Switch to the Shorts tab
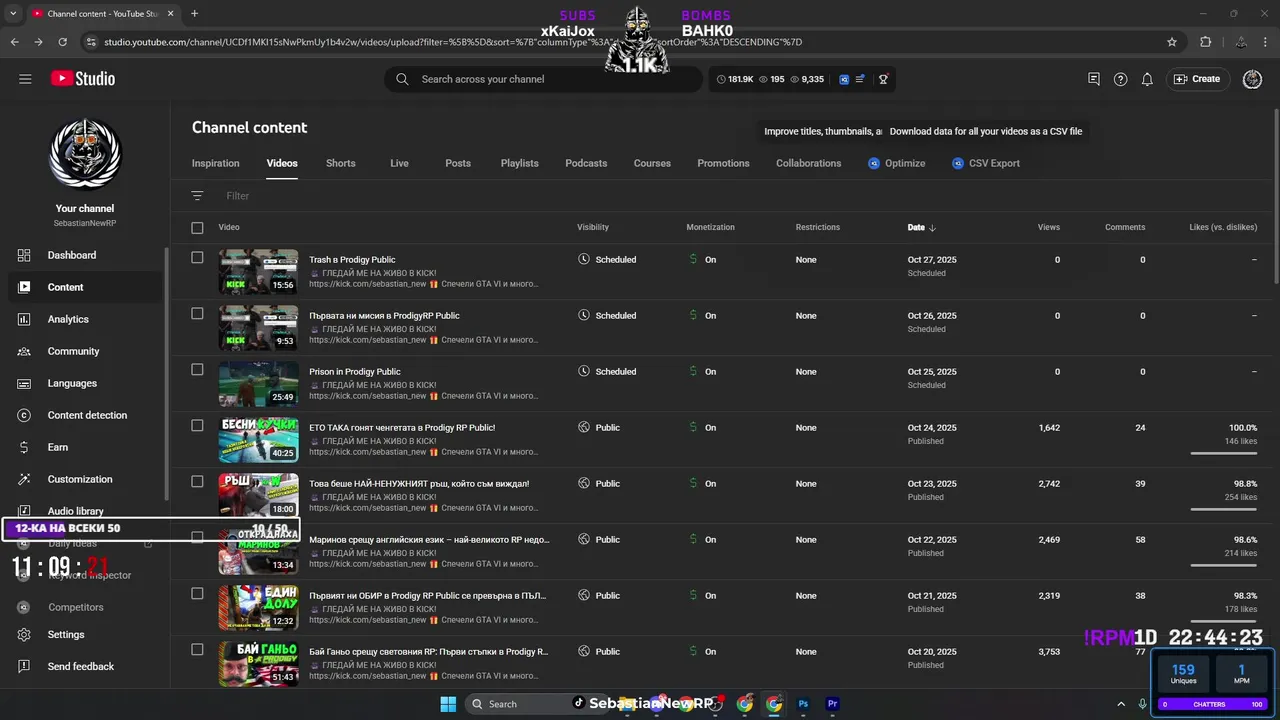The image size is (1280, 720). [340, 163]
